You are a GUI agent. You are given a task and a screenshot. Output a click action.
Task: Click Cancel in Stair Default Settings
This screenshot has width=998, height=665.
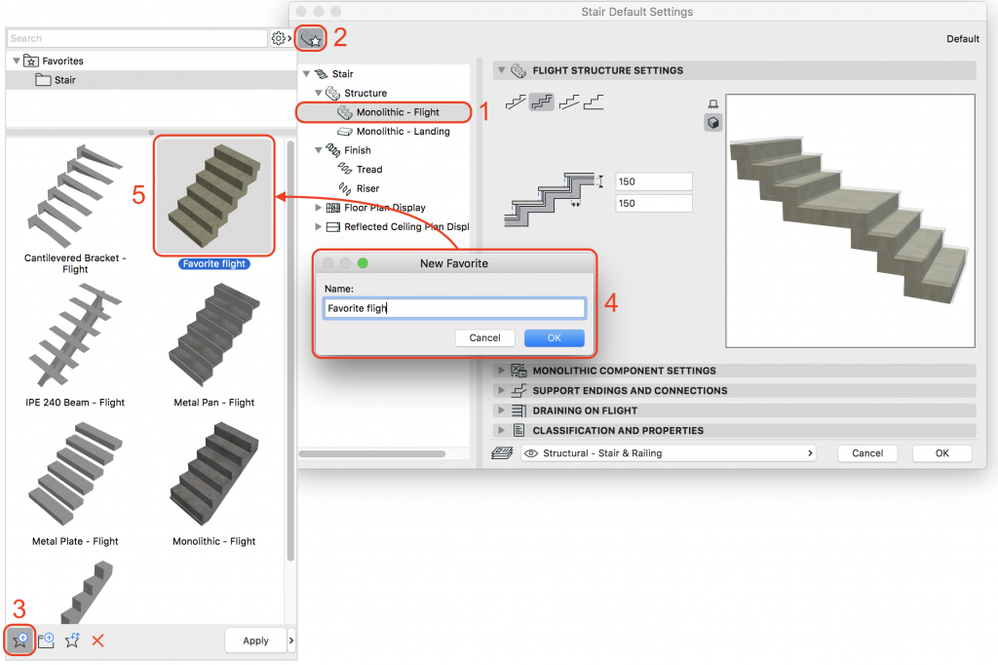[867, 453]
